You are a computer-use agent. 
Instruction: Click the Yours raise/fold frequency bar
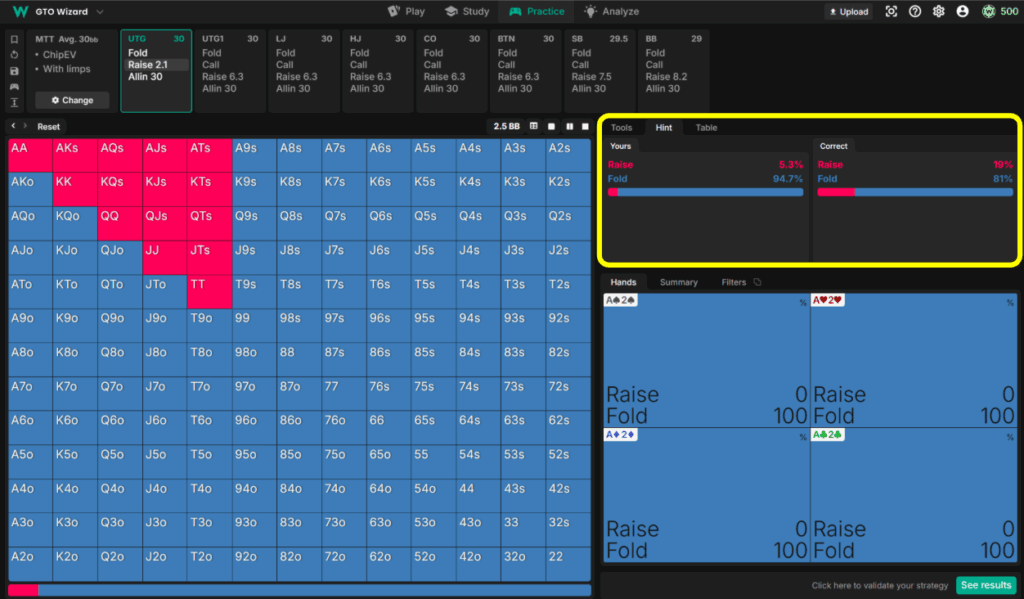tap(705, 191)
